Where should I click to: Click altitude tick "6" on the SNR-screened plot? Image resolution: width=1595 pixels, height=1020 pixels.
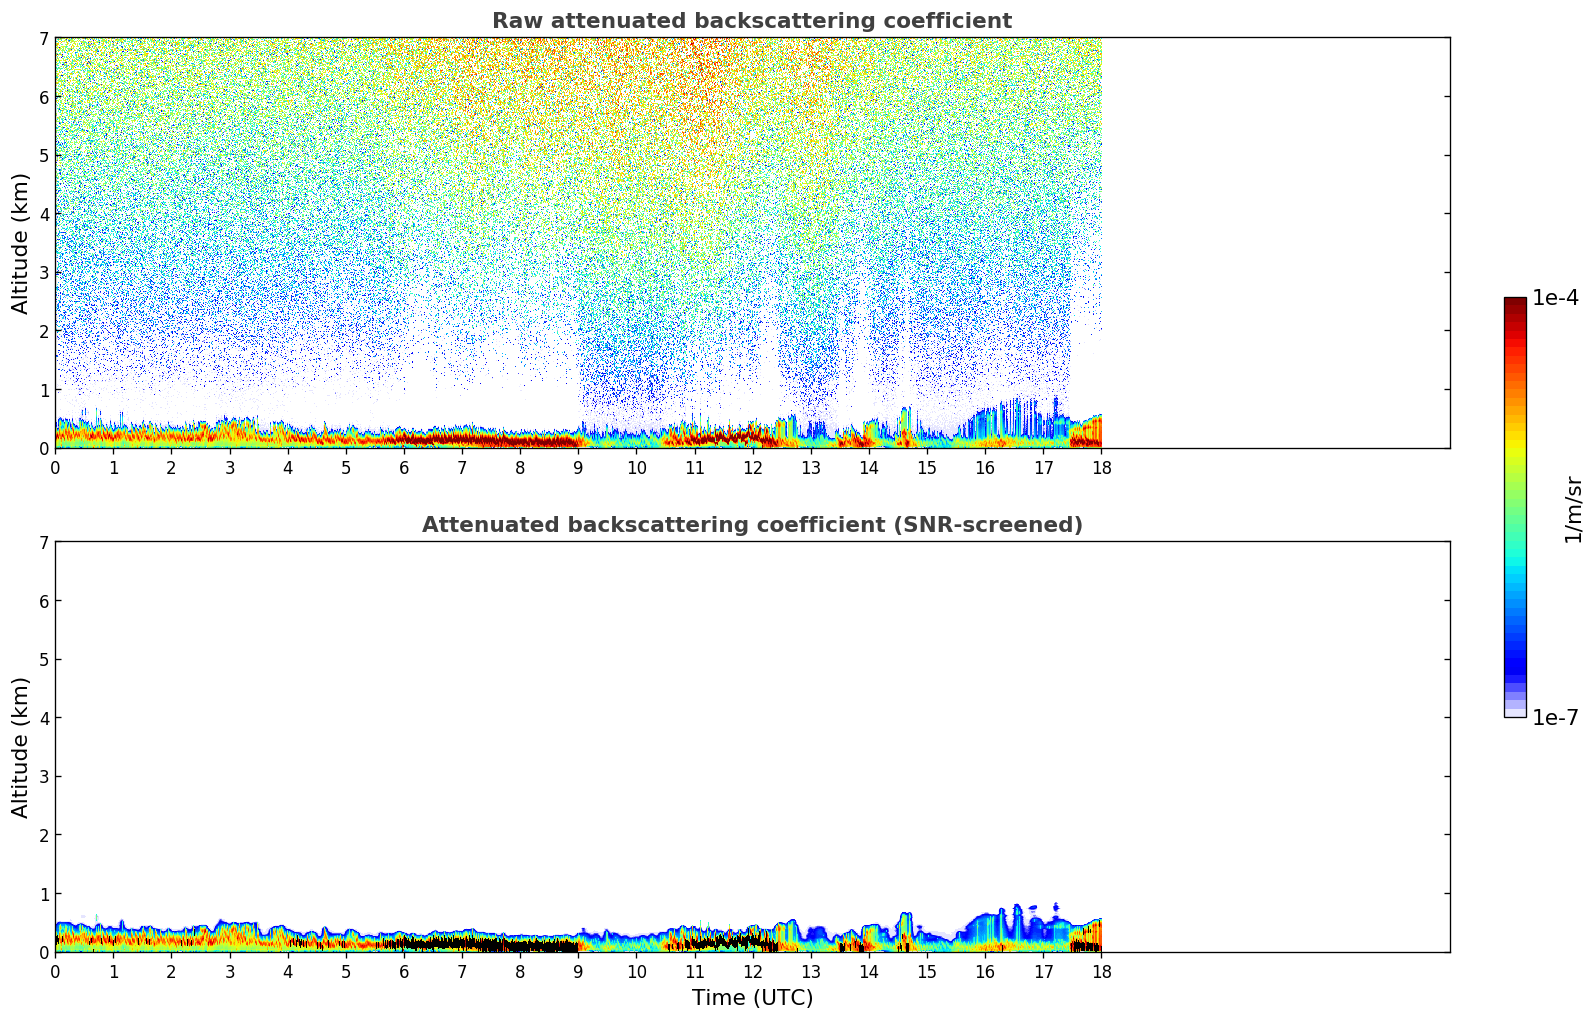(x=44, y=601)
